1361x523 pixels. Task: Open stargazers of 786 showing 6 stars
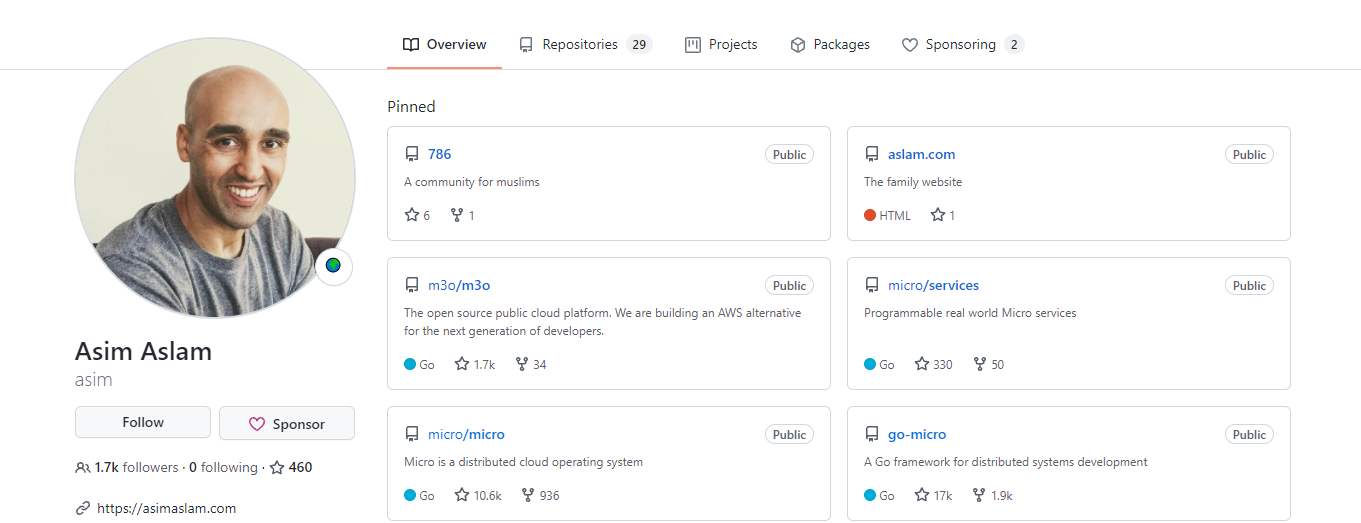point(417,215)
